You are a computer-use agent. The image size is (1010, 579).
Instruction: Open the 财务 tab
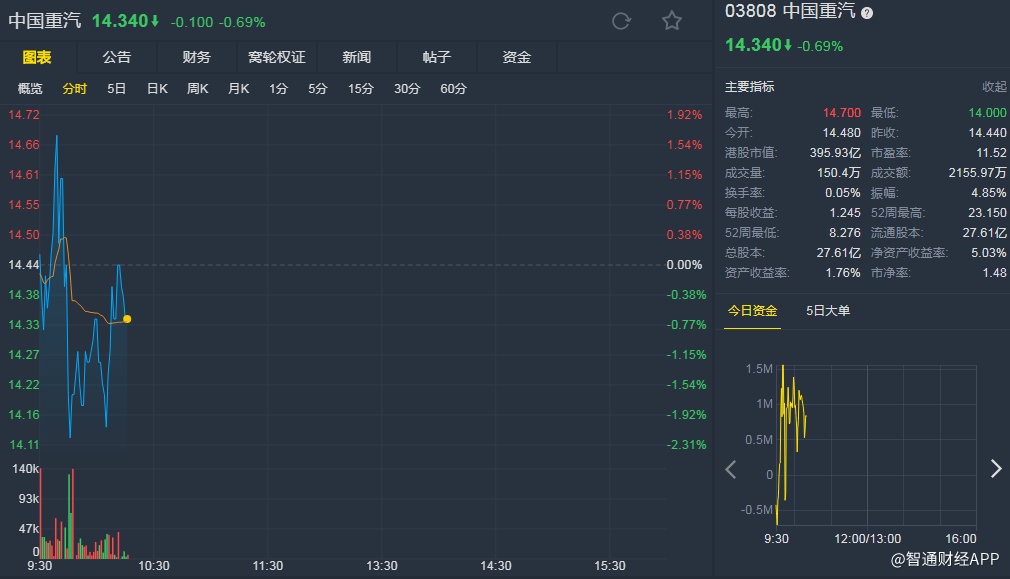[196, 57]
